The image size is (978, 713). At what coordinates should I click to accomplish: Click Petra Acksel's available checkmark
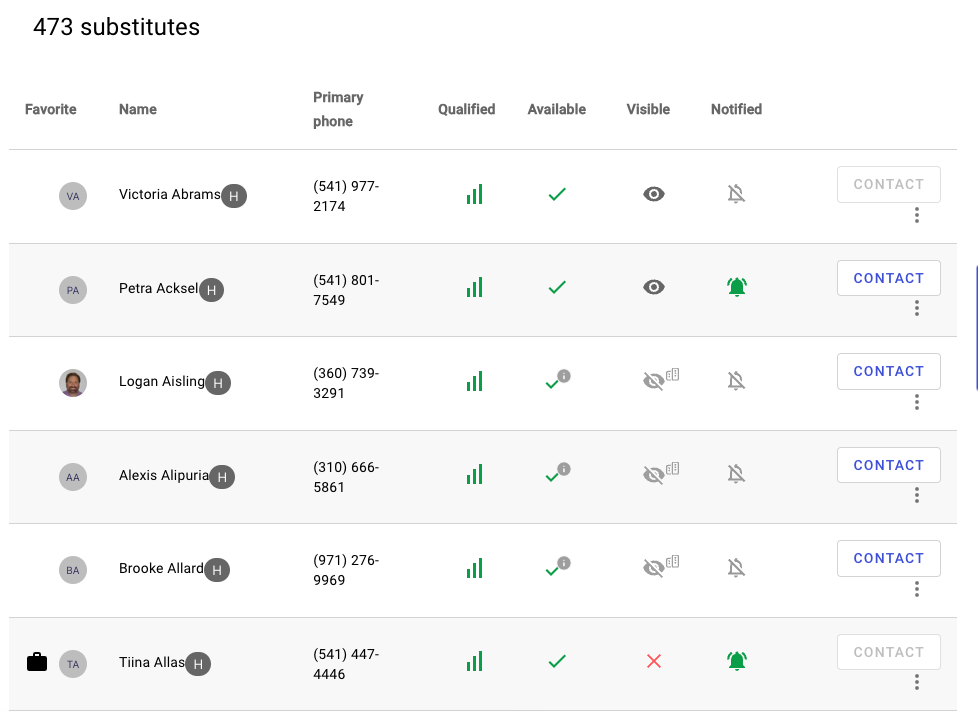click(x=557, y=288)
